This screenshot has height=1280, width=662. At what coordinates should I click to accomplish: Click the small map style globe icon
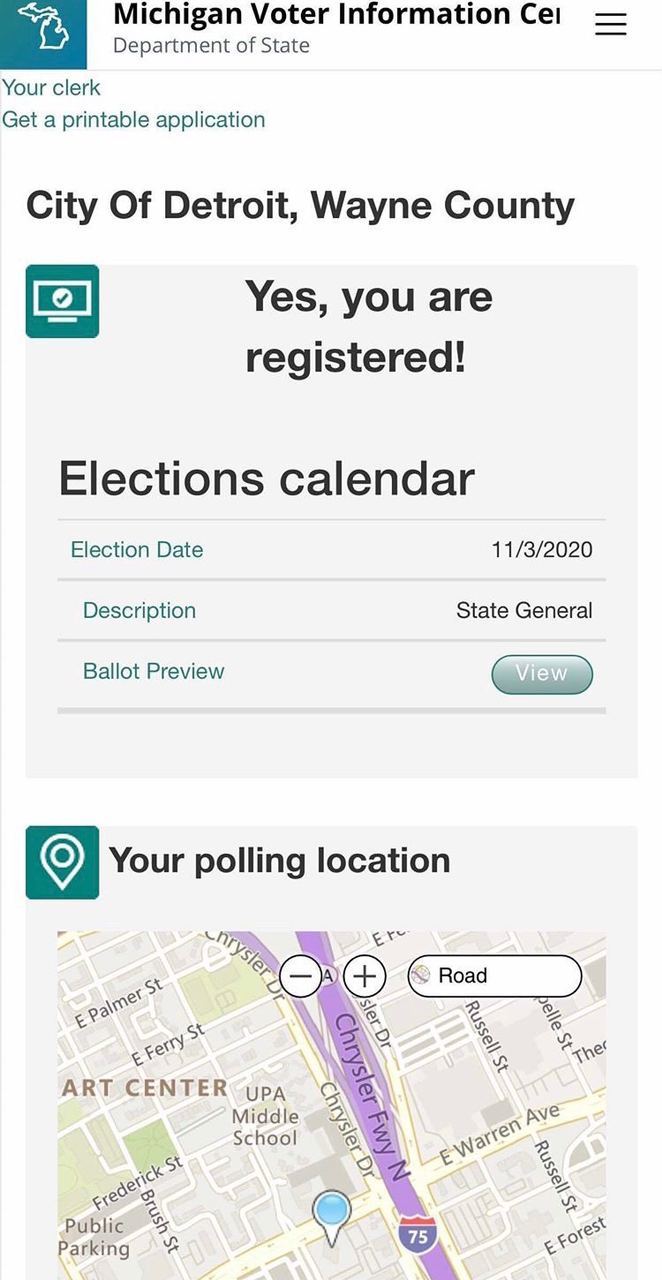coord(421,975)
